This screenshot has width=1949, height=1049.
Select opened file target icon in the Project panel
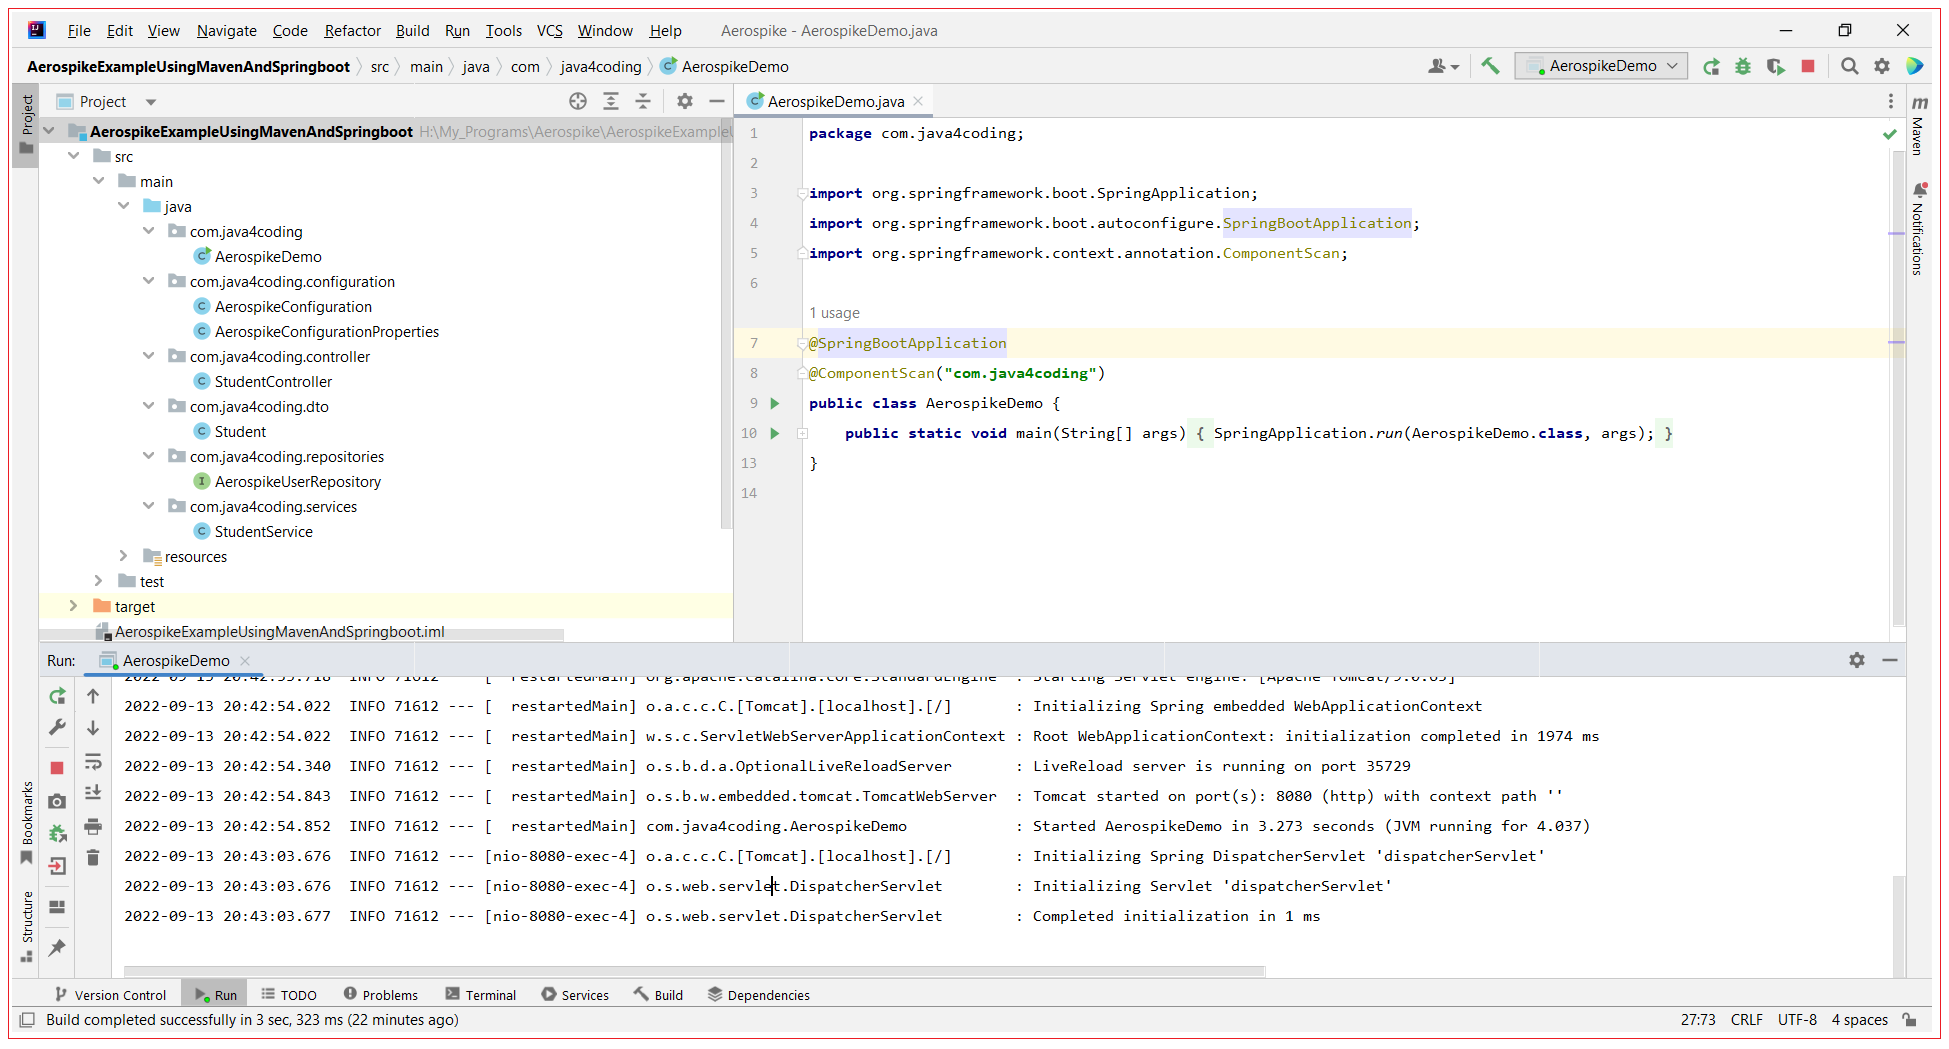tap(578, 101)
